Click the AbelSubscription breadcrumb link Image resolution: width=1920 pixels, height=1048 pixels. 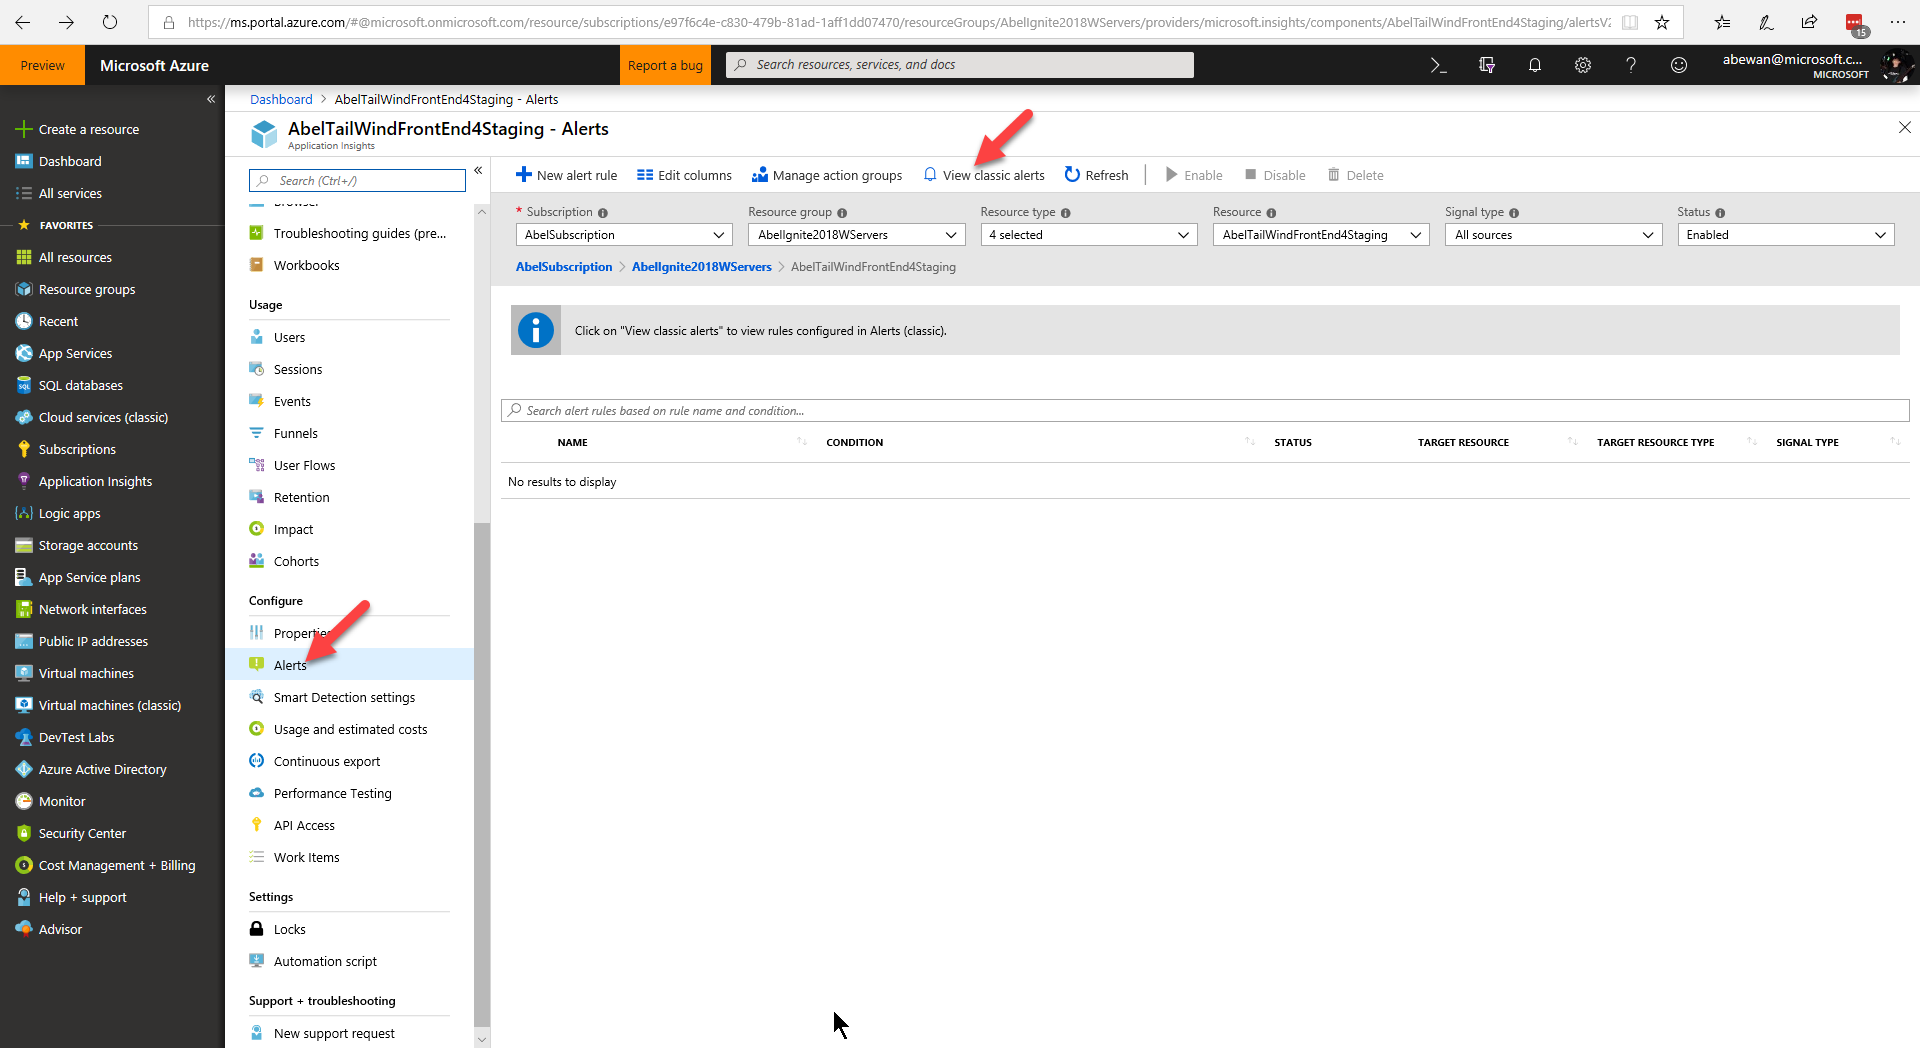point(564,267)
